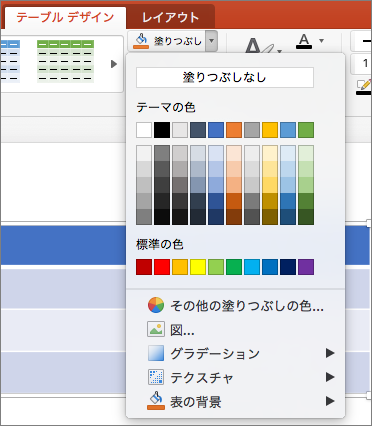Click the color wheel icon for more fill colors
The height and width of the screenshot is (426, 372).
pyautogui.click(x=156, y=305)
